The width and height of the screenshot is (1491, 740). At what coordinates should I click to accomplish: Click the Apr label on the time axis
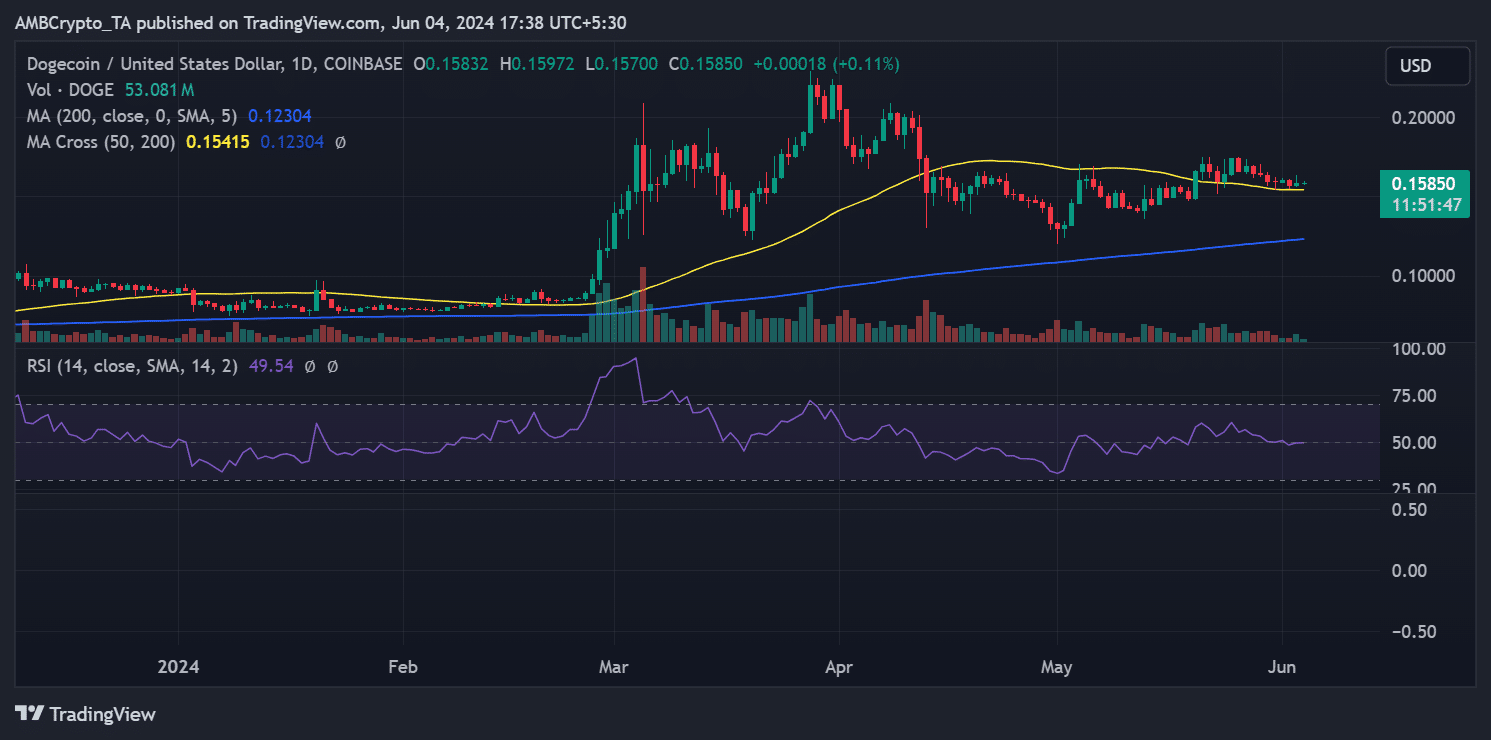[x=839, y=667]
